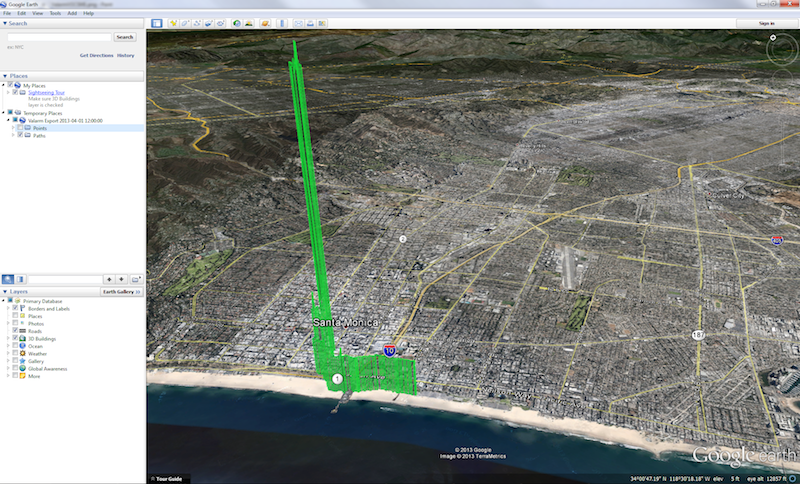Hide the sidebar using toolbar icon

(x=156, y=22)
